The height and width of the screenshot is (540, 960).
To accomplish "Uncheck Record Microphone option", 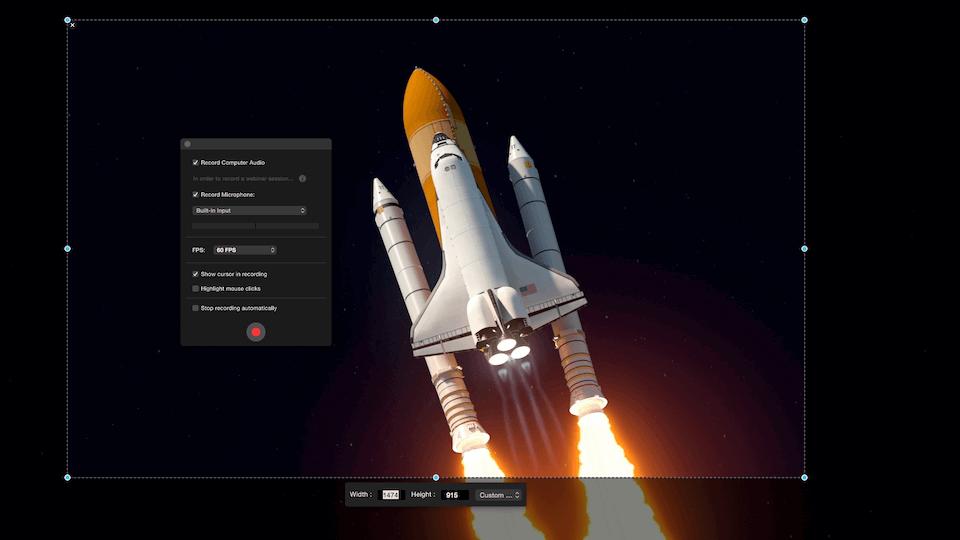I will (x=196, y=195).
